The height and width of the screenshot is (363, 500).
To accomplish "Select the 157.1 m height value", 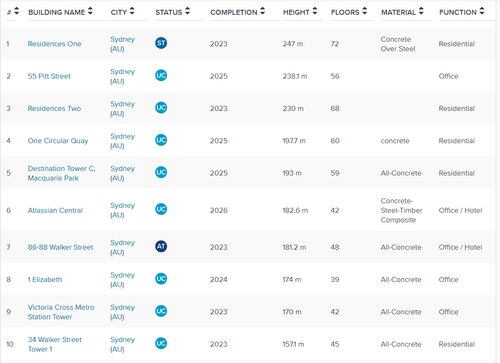I will tap(293, 344).
